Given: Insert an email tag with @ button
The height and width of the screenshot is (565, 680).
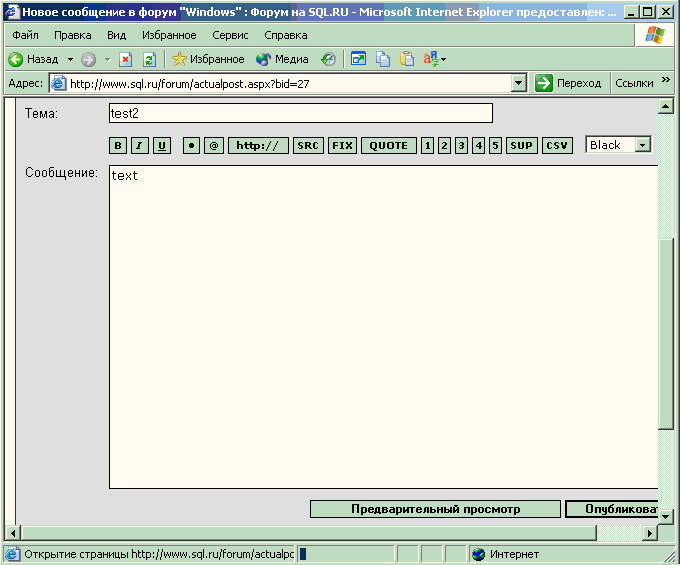Looking at the screenshot, I should [x=213, y=146].
